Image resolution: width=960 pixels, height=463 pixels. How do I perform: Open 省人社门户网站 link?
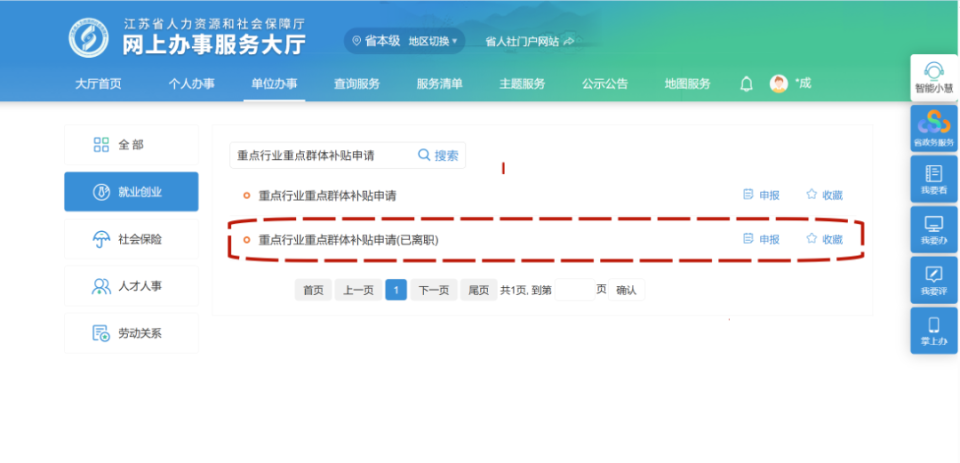(529, 42)
